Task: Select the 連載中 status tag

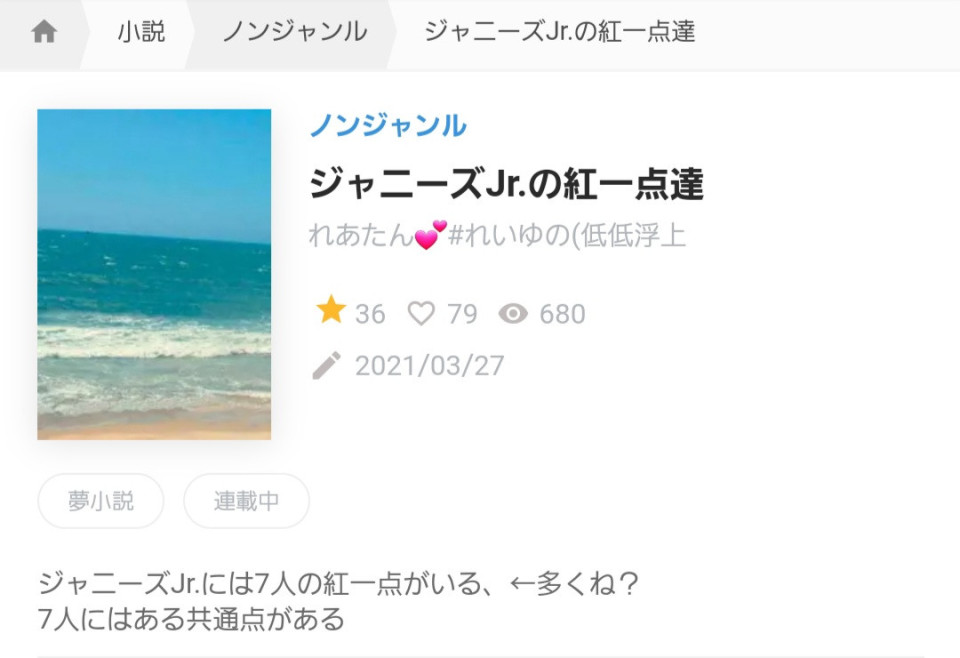Action: point(246,501)
